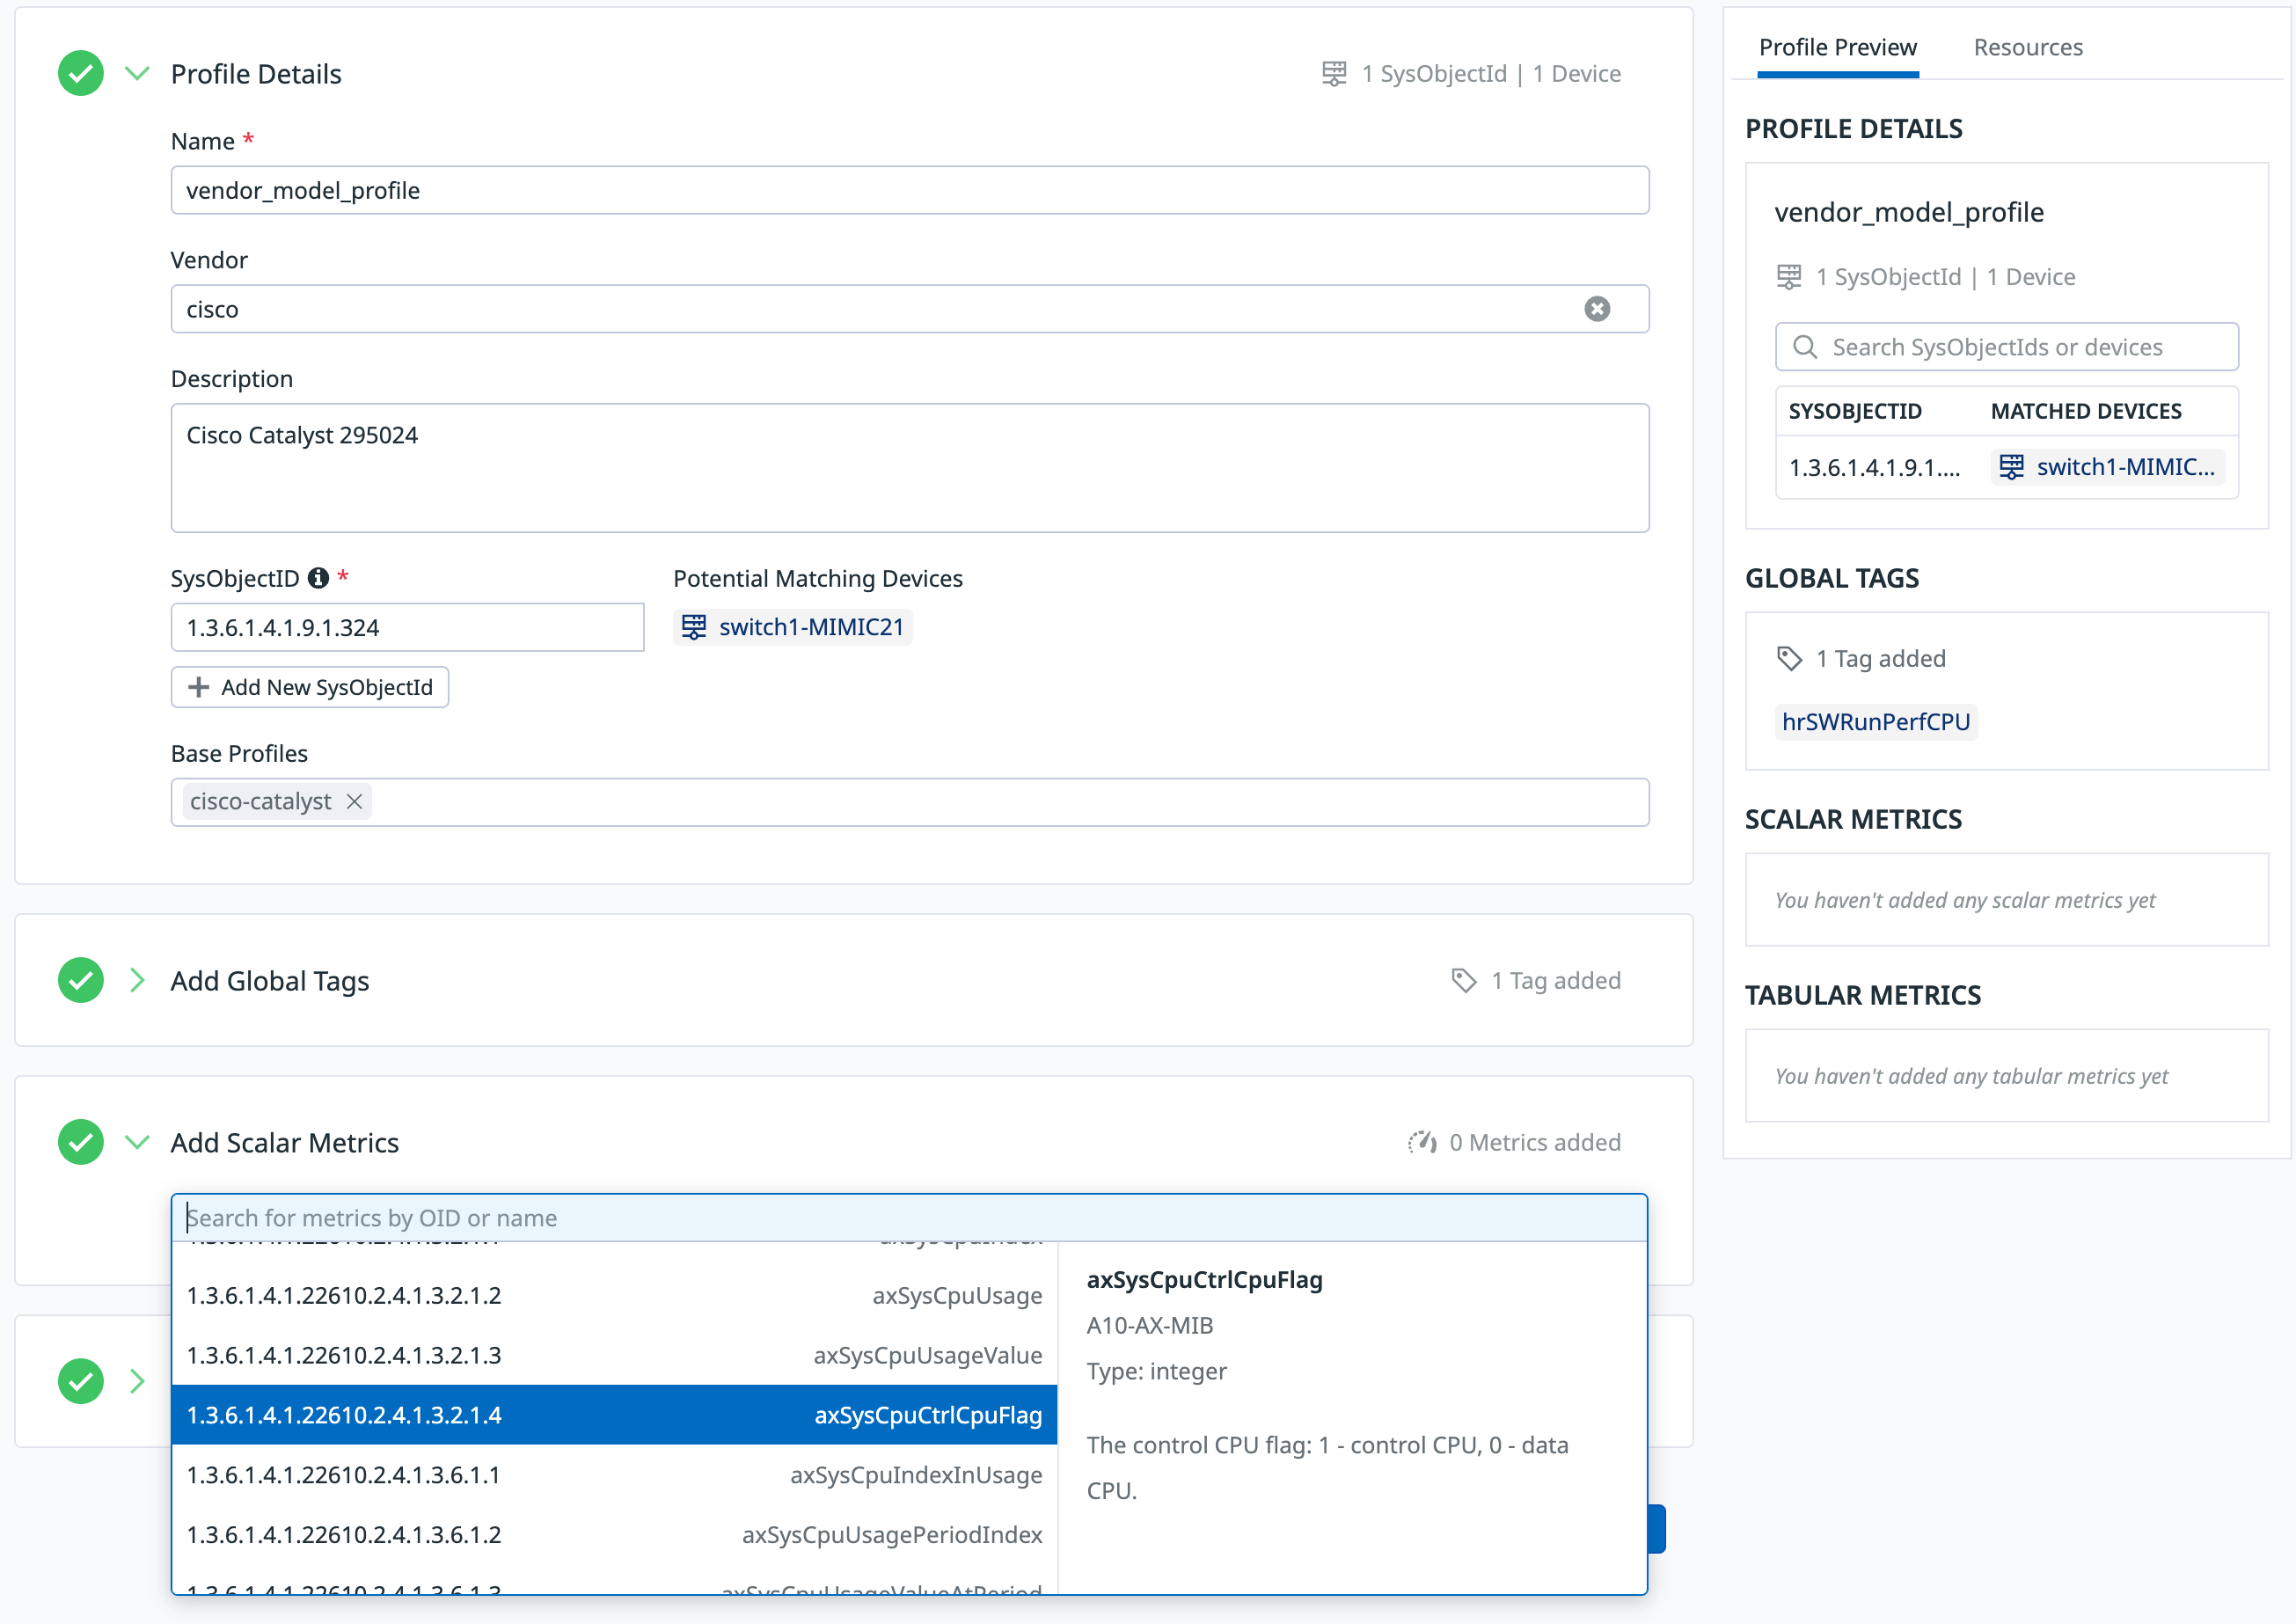Clear the cisco vendor field using the x icon
The image size is (2296, 1624).
(x=1597, y=309)
